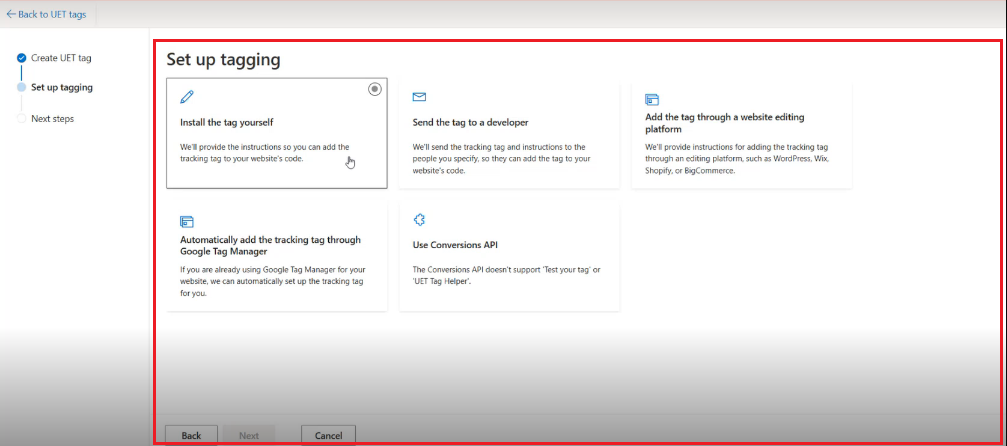Click the Next steps empty circle indicator
1007x446 pixels.
coord(21,119)
